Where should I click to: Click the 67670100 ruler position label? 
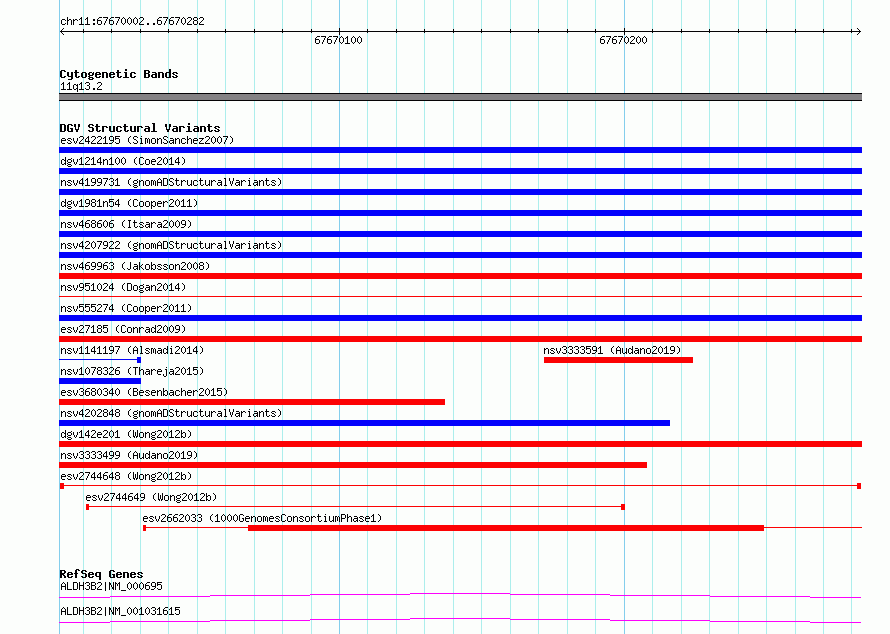point(338,40)
